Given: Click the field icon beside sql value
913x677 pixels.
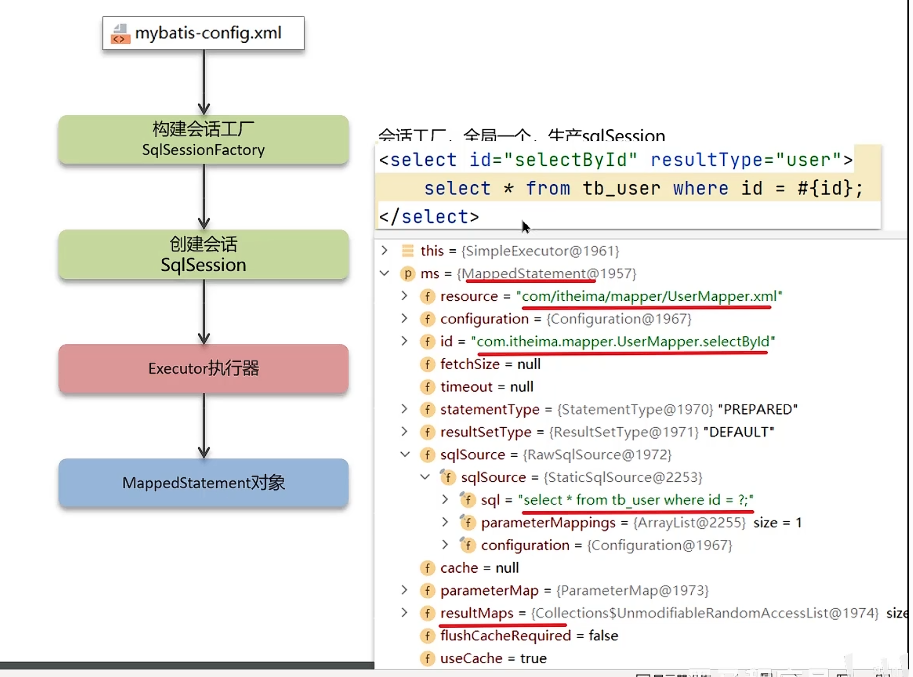Looking at the screenshot, I should pyautogui.click(x=468, y=500).
